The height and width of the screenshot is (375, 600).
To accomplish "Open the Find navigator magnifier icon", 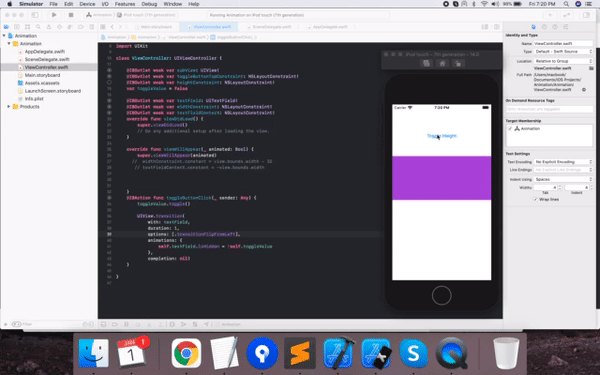I will (38, 27).
